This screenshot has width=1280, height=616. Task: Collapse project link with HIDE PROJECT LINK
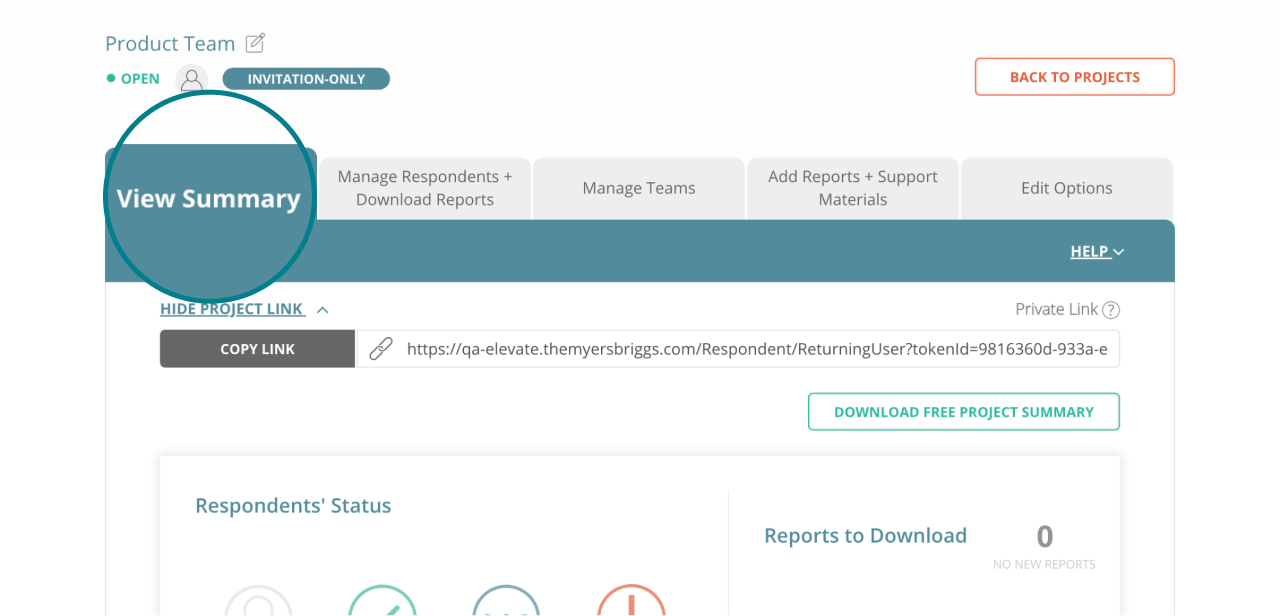[x=245, y=309]
